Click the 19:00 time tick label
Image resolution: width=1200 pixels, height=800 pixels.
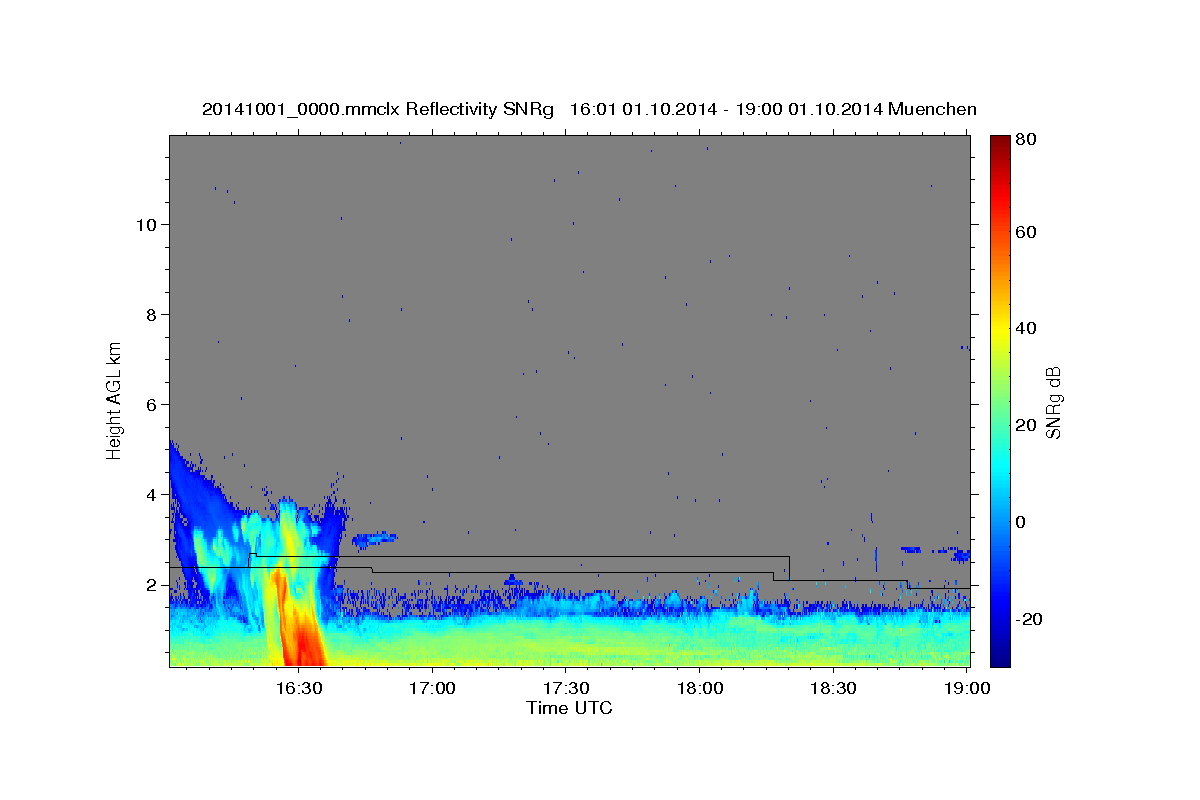pyautogui.click(x=965, y=689)
